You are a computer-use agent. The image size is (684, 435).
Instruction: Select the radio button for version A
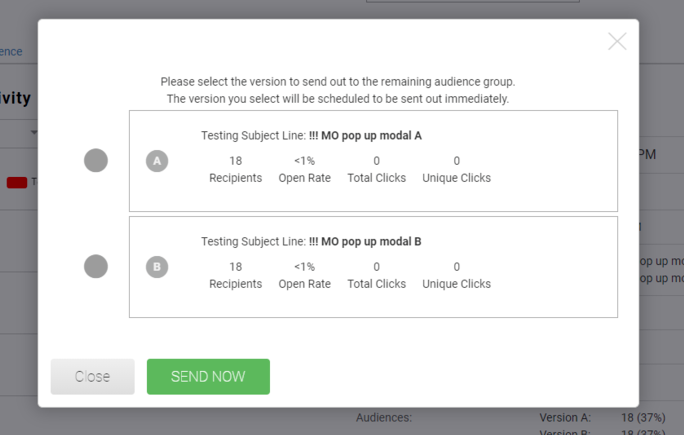point(96,160)
